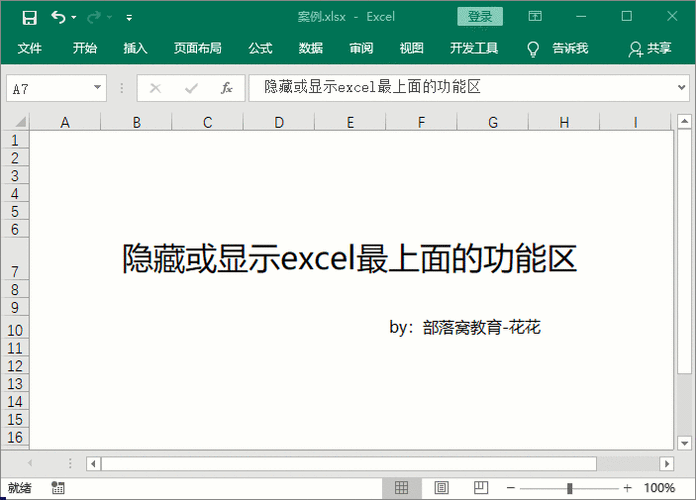The width and height of the screenshot is (696, 500).
Task: Select row 7 header
Action: tap(15, 259)
